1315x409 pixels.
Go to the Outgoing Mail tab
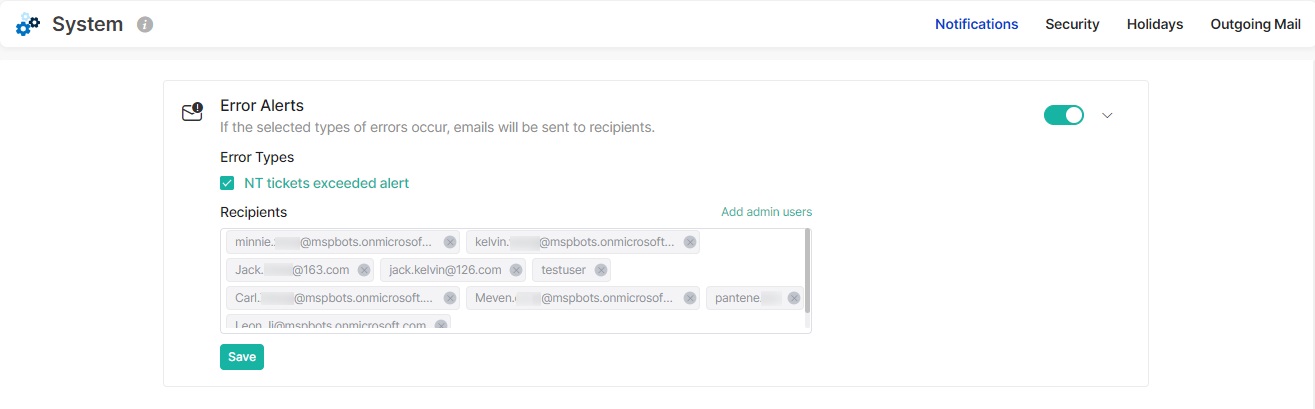(x=1254, y=24)
